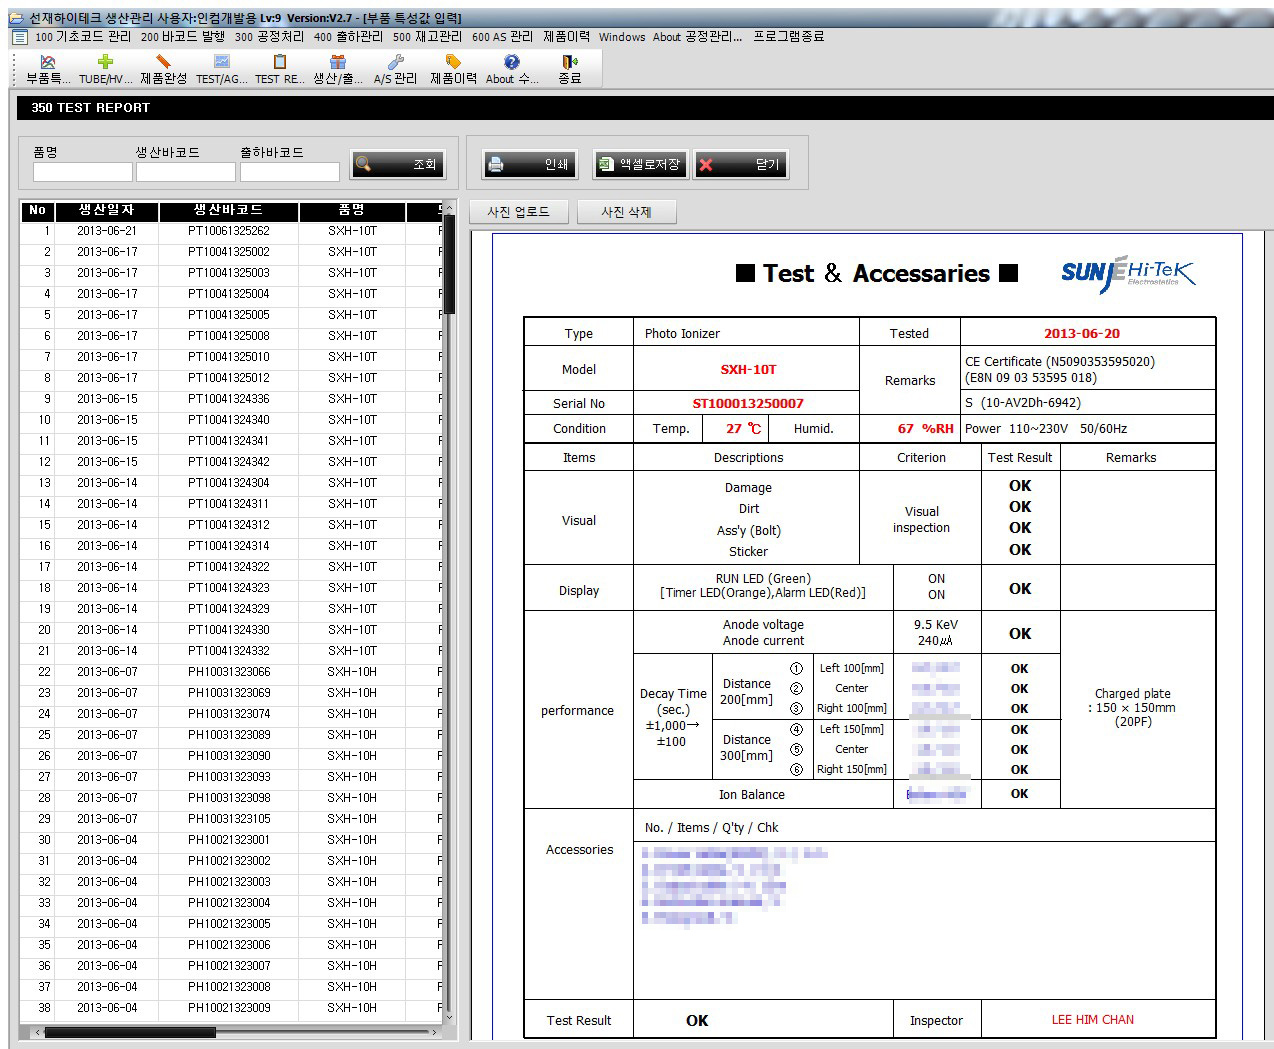The height and width of the screenshot is (1049, 1274).
Task: Click the 사진 업로드 button
Action: coord(519,212)
